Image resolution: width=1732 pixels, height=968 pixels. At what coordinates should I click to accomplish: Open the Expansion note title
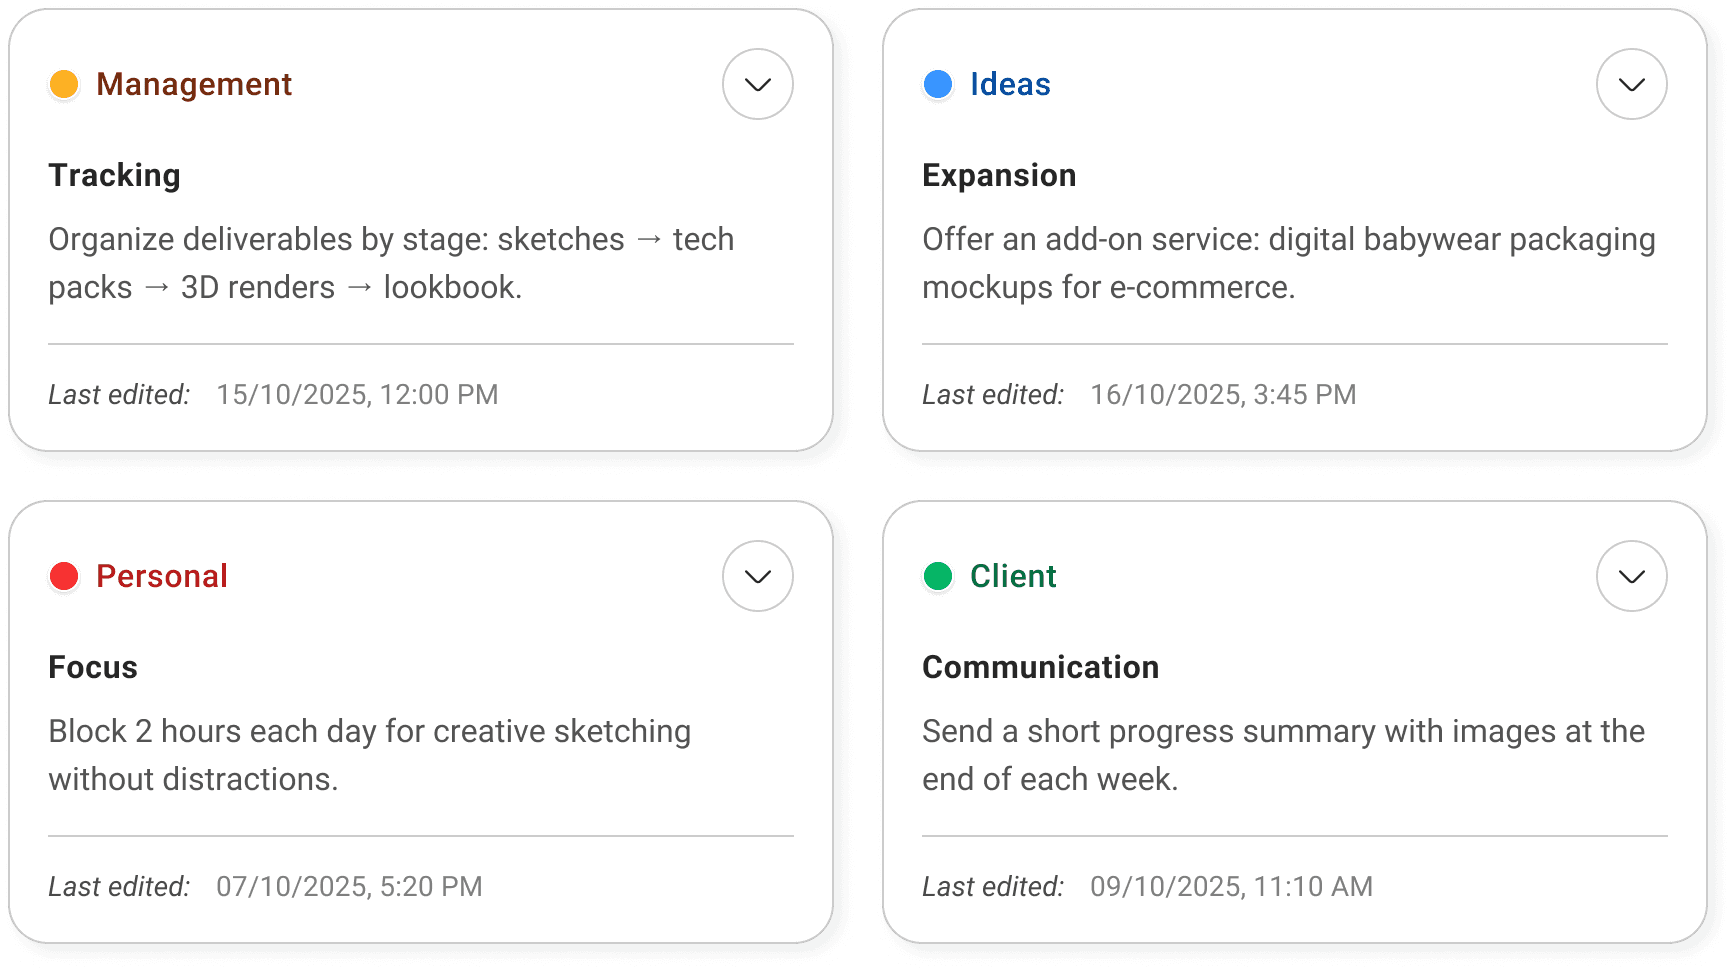point(999,175)
